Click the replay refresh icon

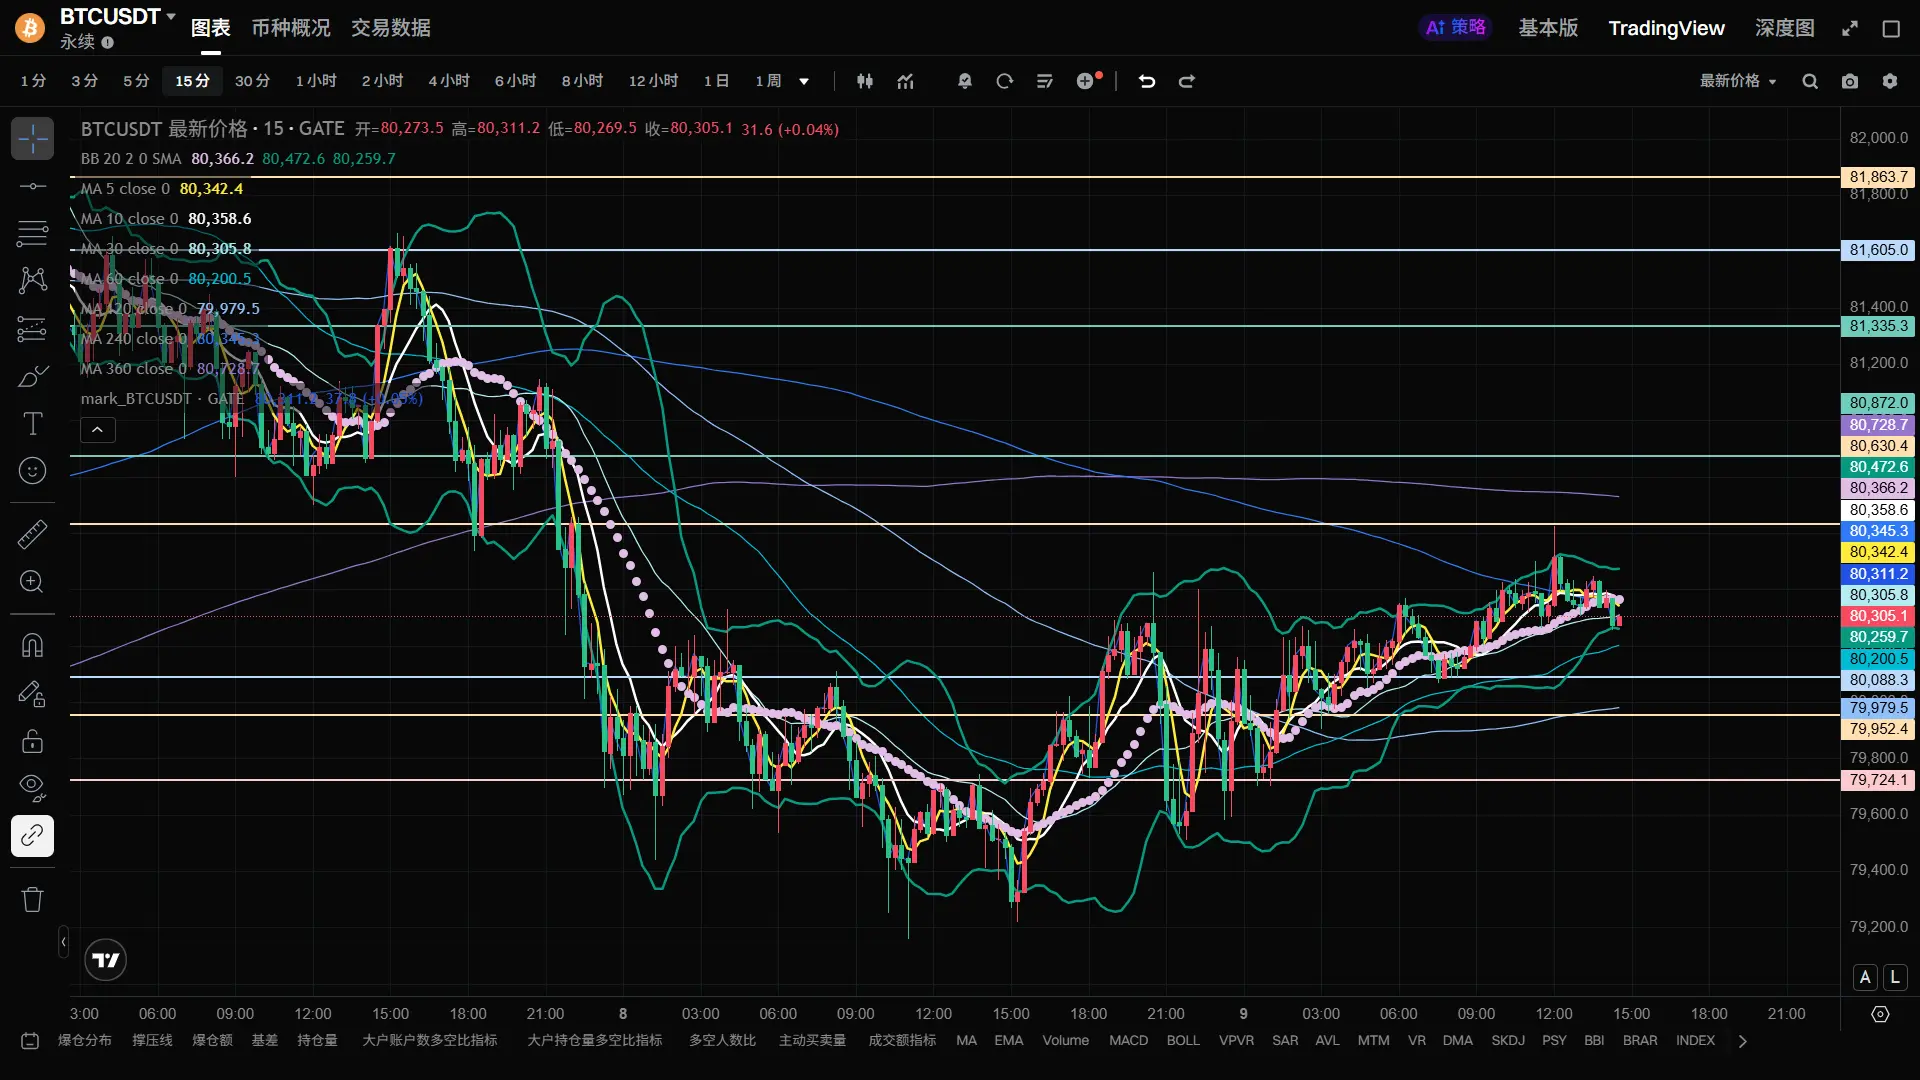click(x=1005, y=81)
